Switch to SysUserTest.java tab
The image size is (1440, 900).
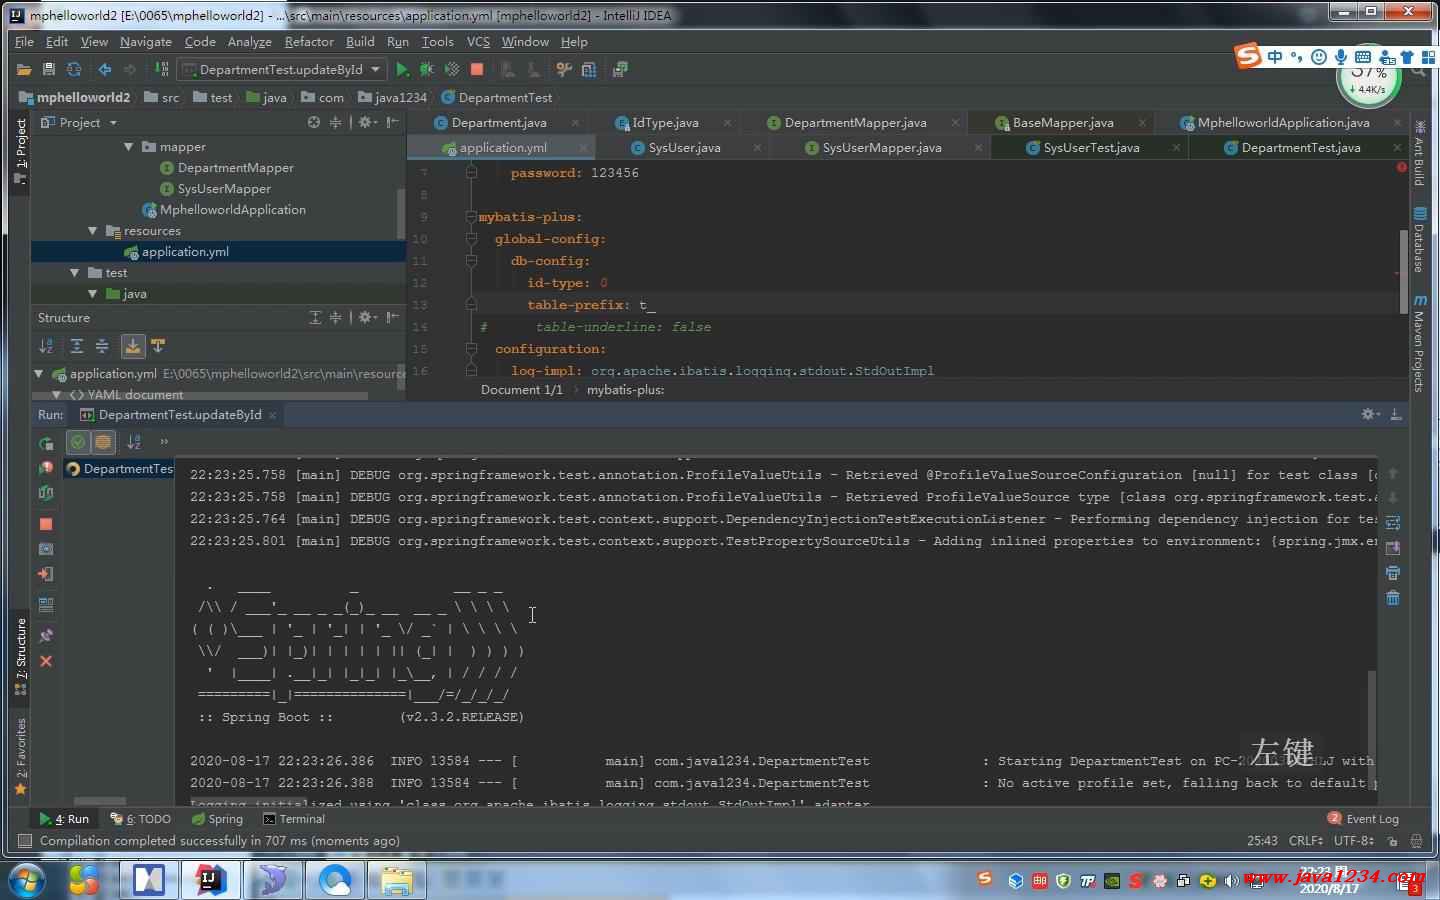point(1091,147)
